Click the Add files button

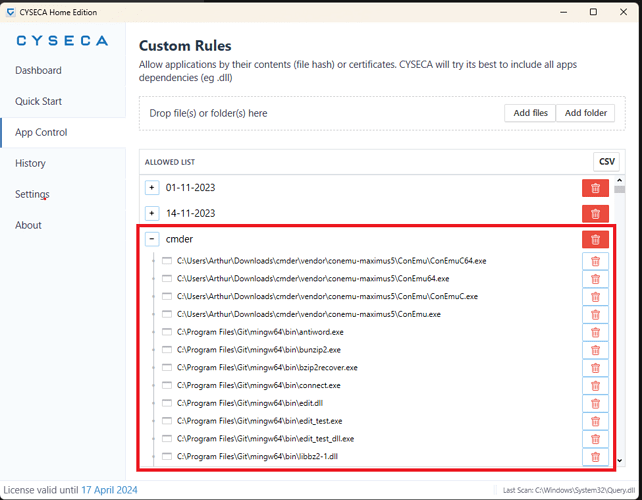(530, 113)
